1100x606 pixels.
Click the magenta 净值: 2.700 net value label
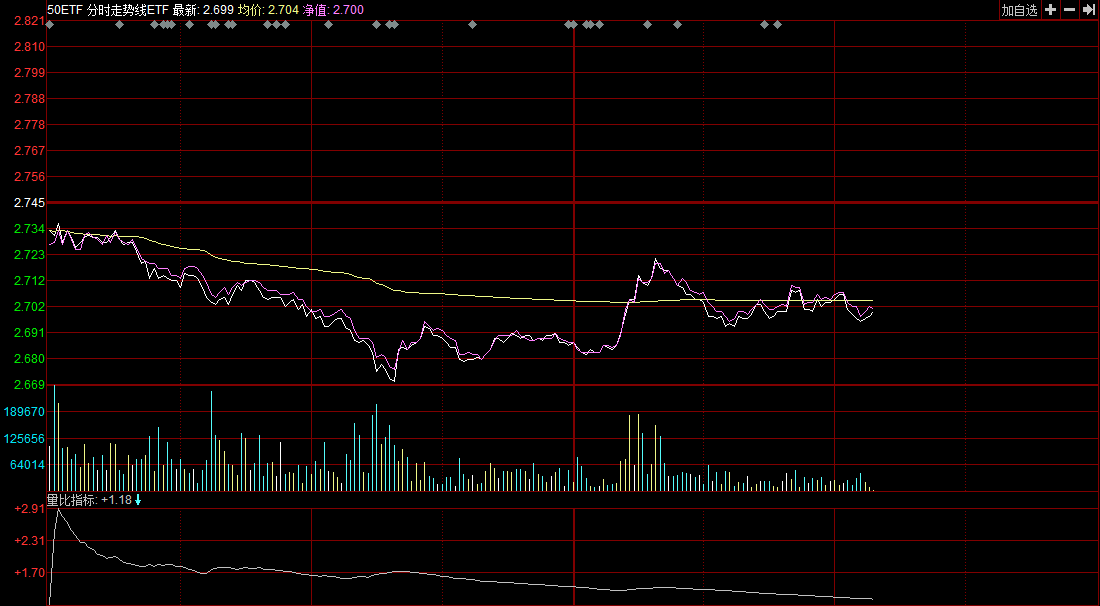pos(333,10)
